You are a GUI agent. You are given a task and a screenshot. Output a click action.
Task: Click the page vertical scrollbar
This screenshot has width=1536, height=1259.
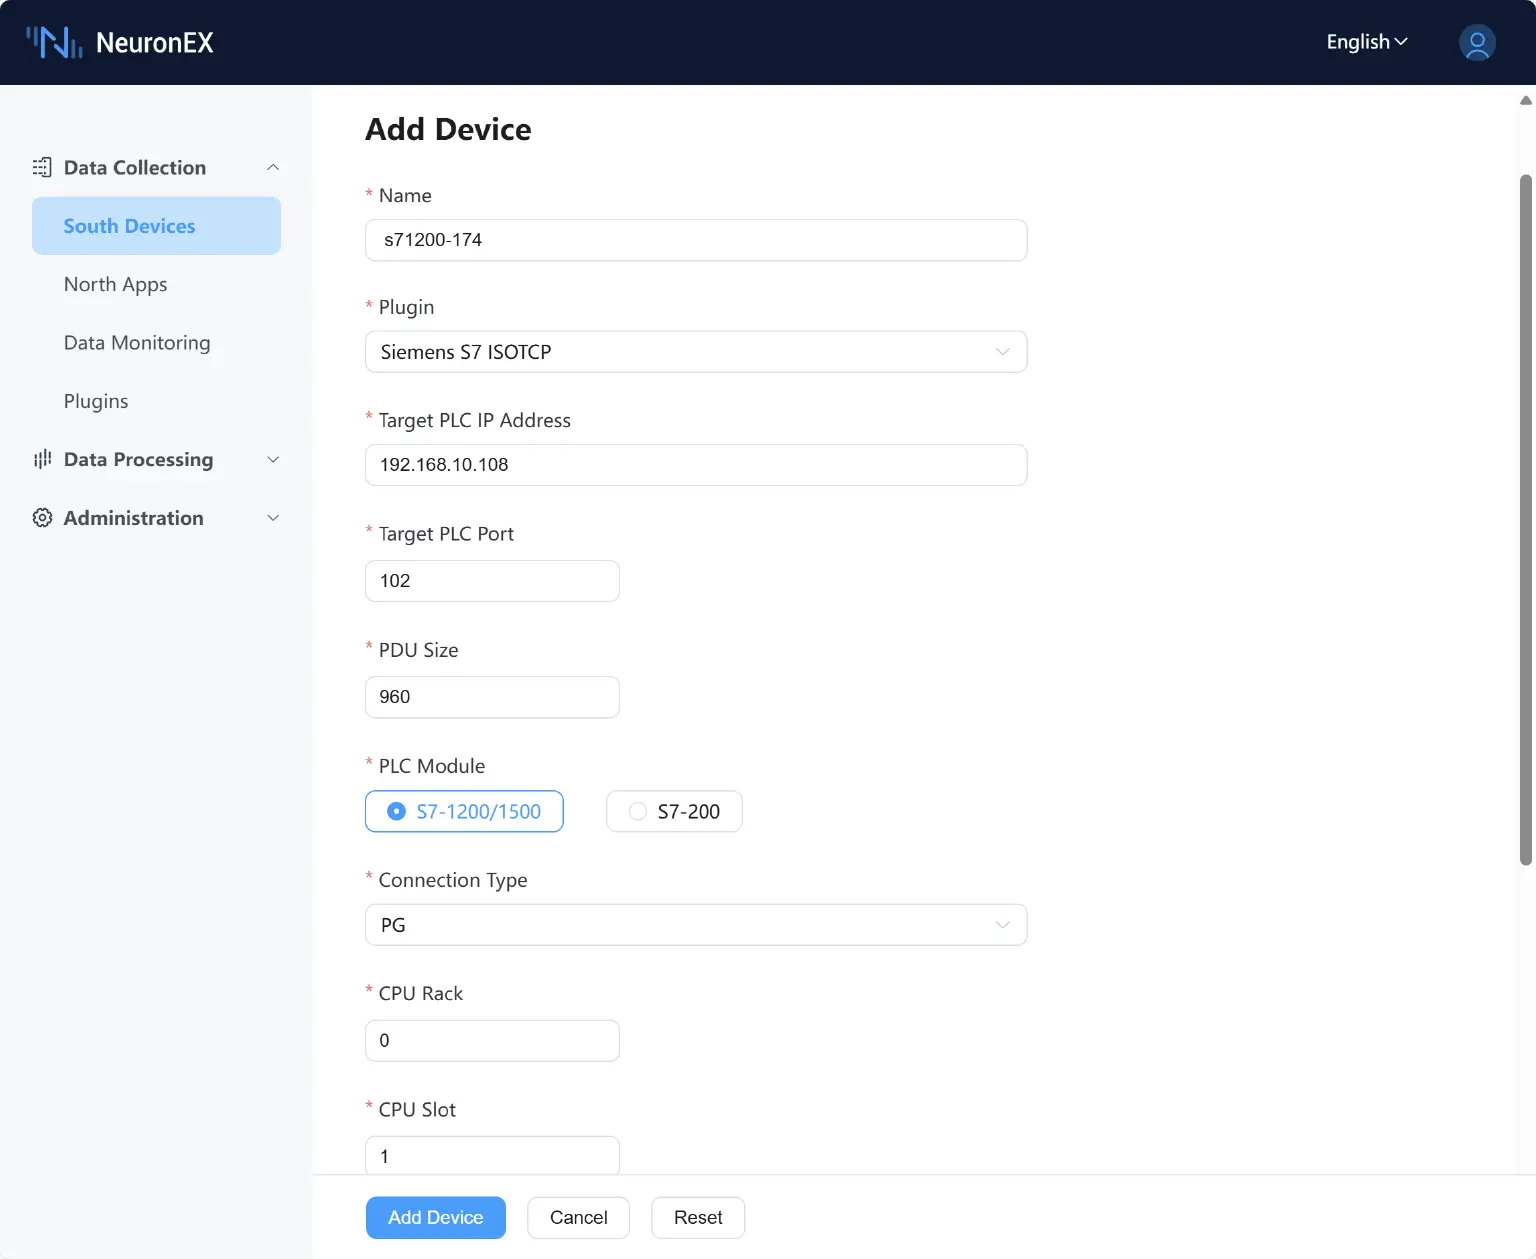[x=1525, y=520]
